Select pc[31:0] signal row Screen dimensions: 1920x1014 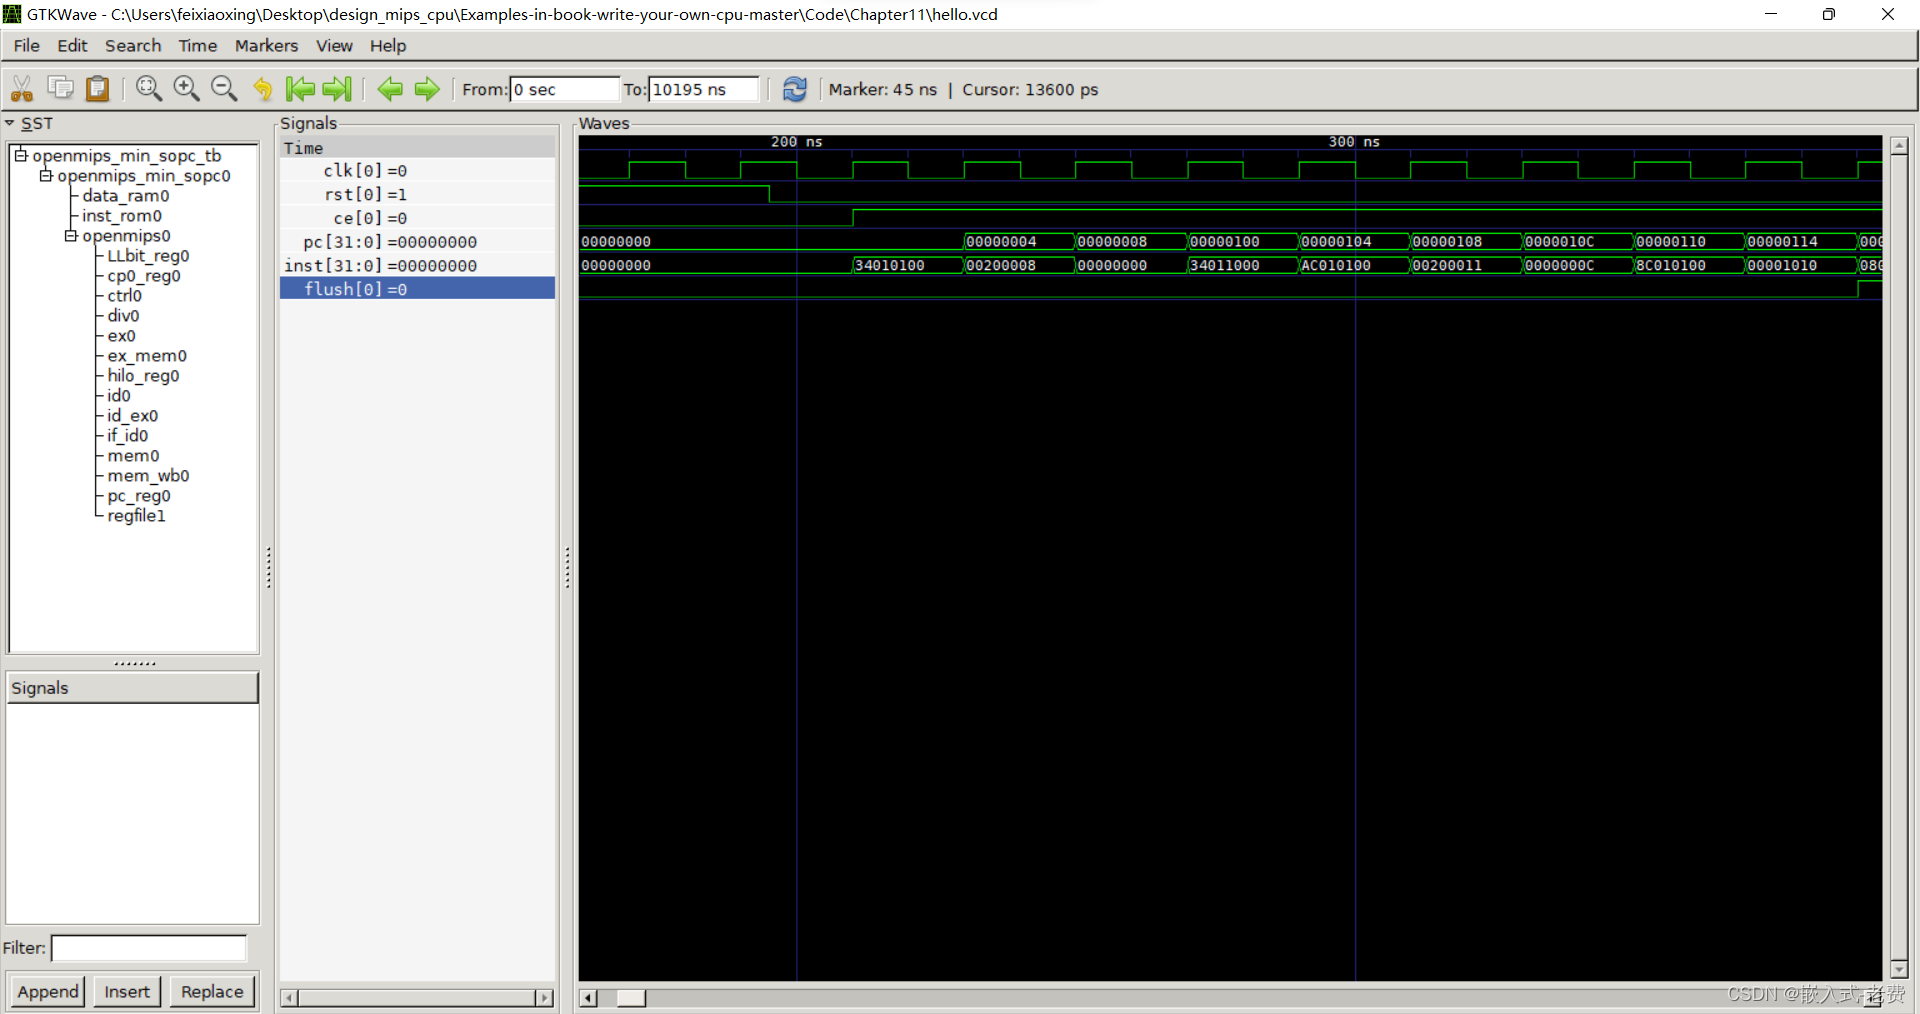point(417,242)
